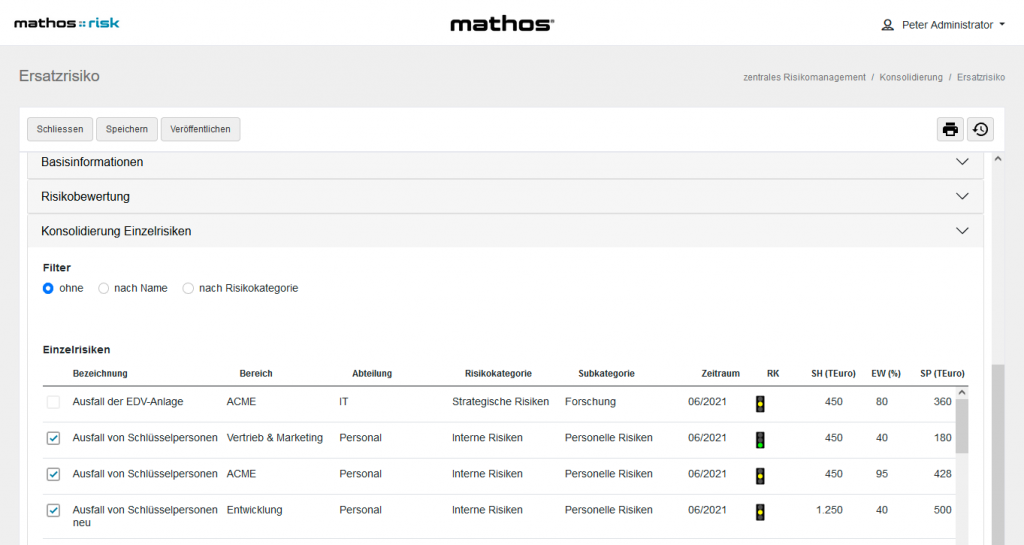Check the Ausfall der EDV-Anlage checkbox

click(x=53, y=402)
